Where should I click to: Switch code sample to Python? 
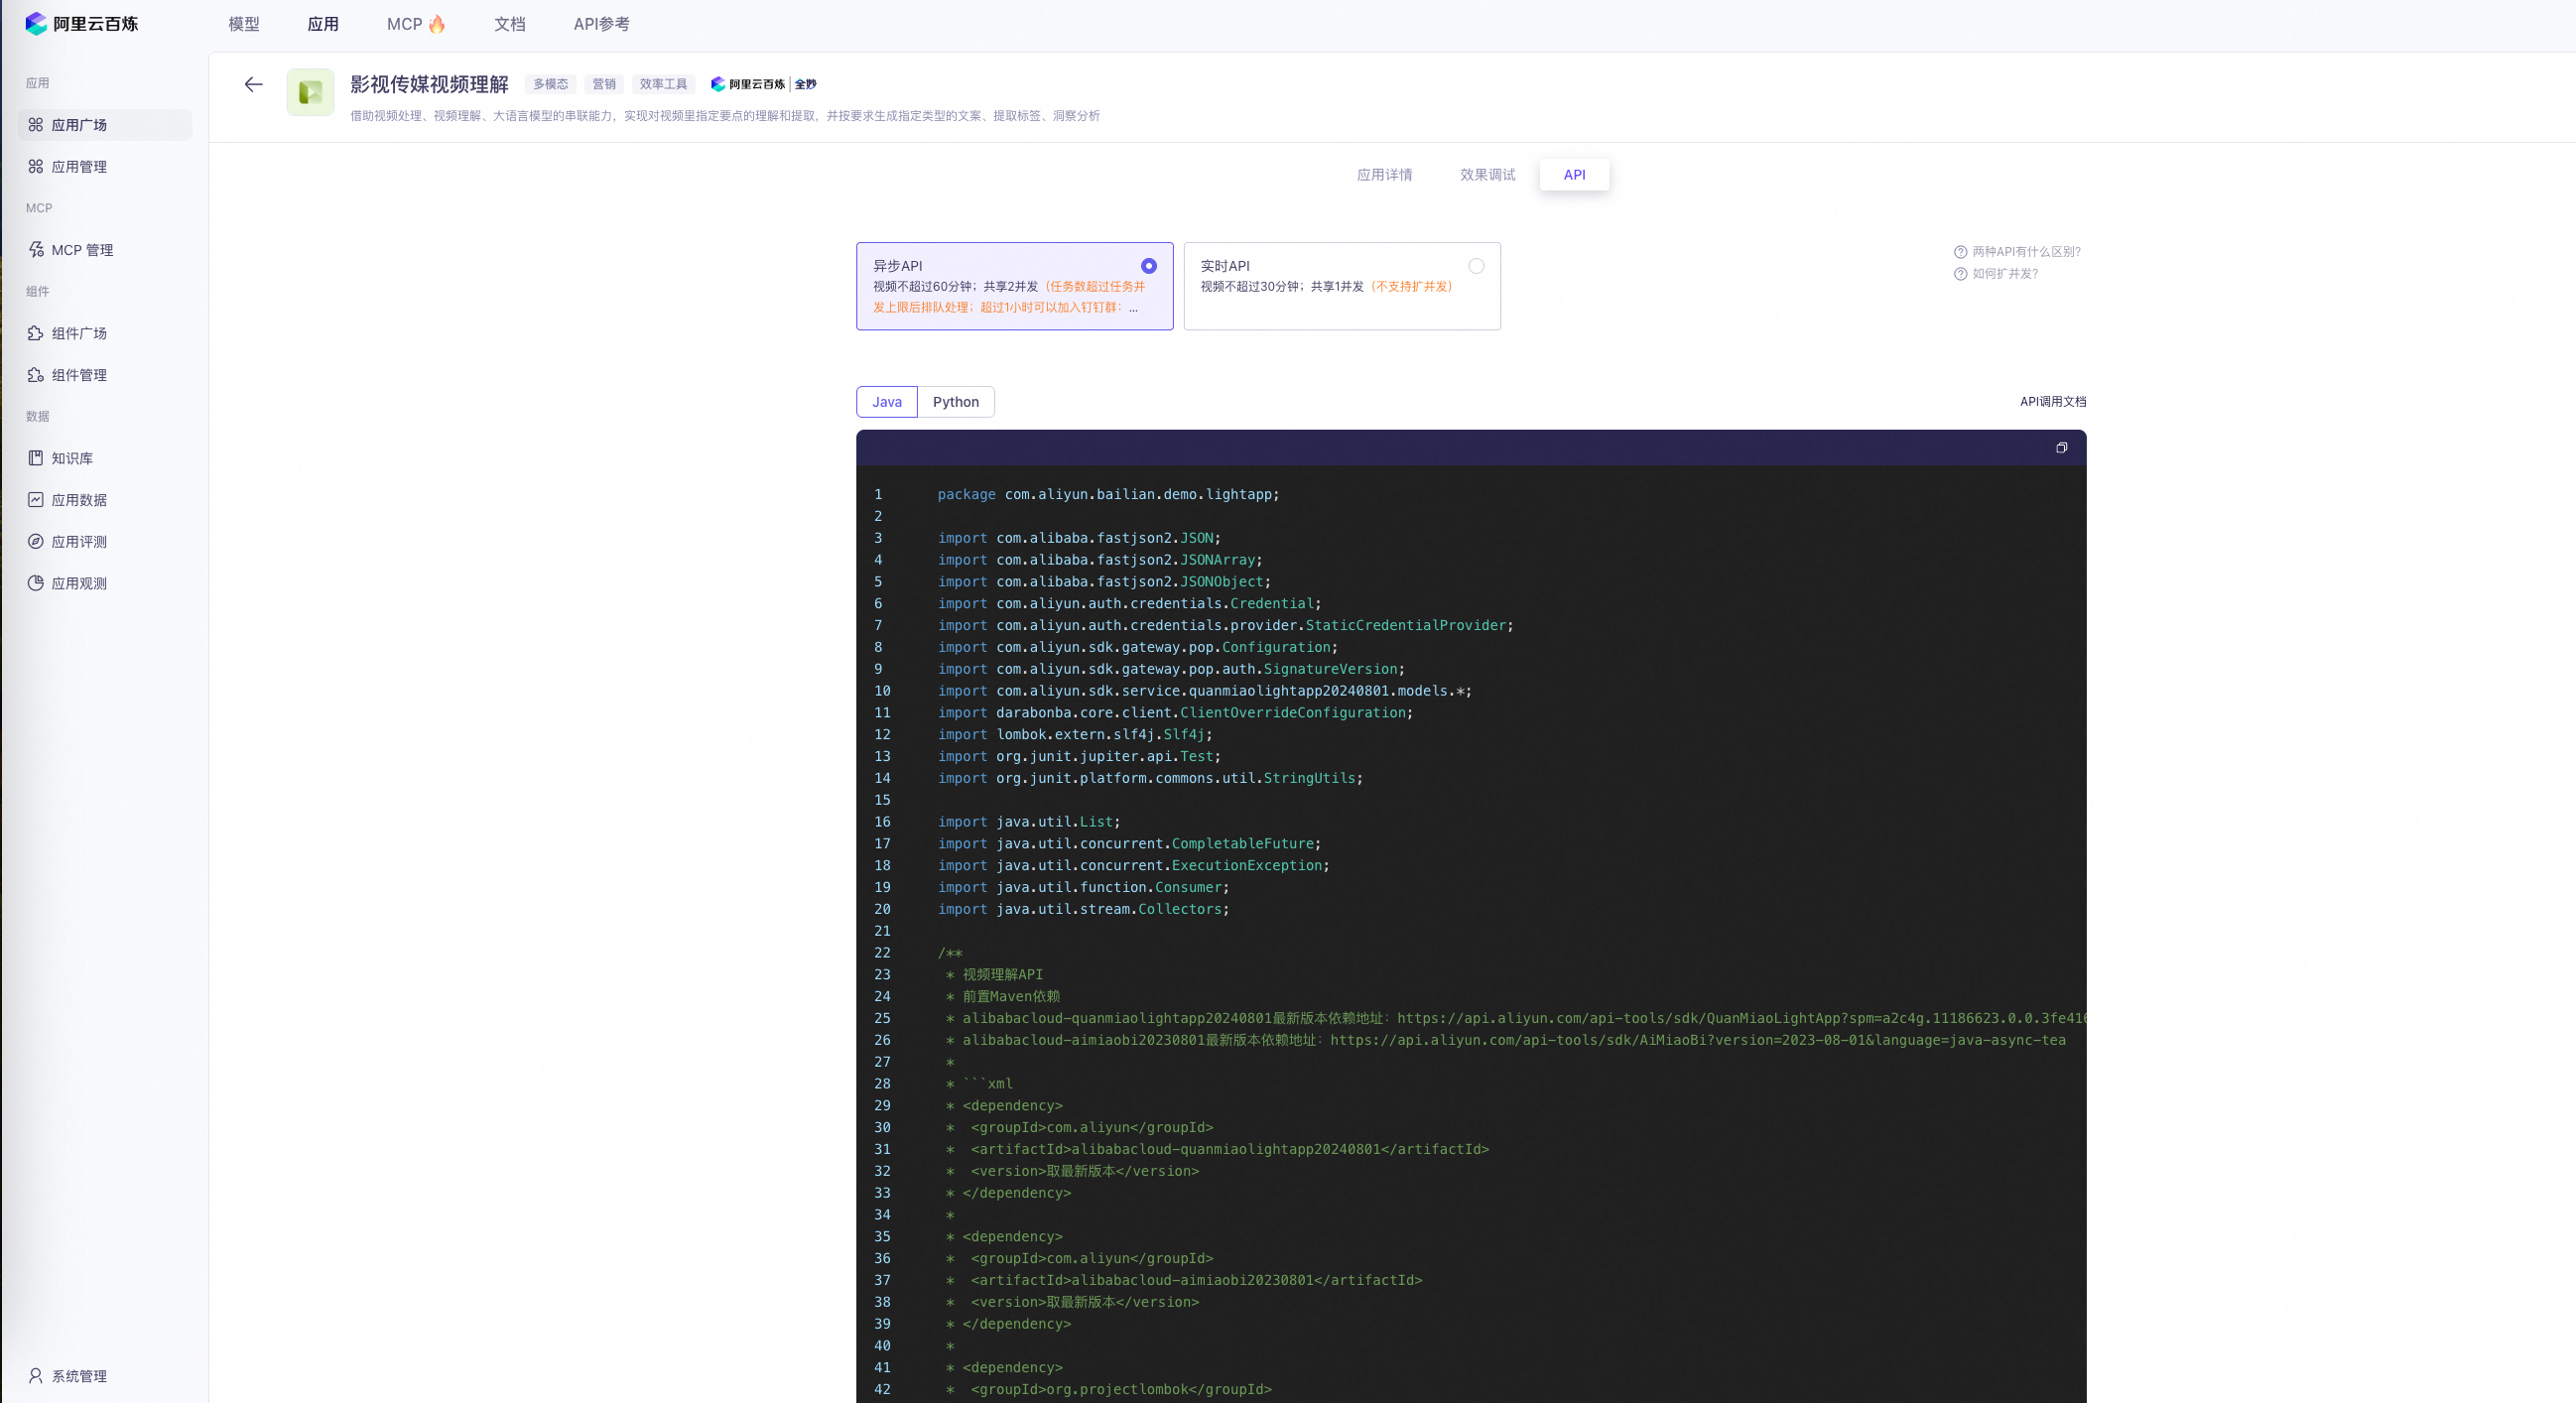[955, 402]
